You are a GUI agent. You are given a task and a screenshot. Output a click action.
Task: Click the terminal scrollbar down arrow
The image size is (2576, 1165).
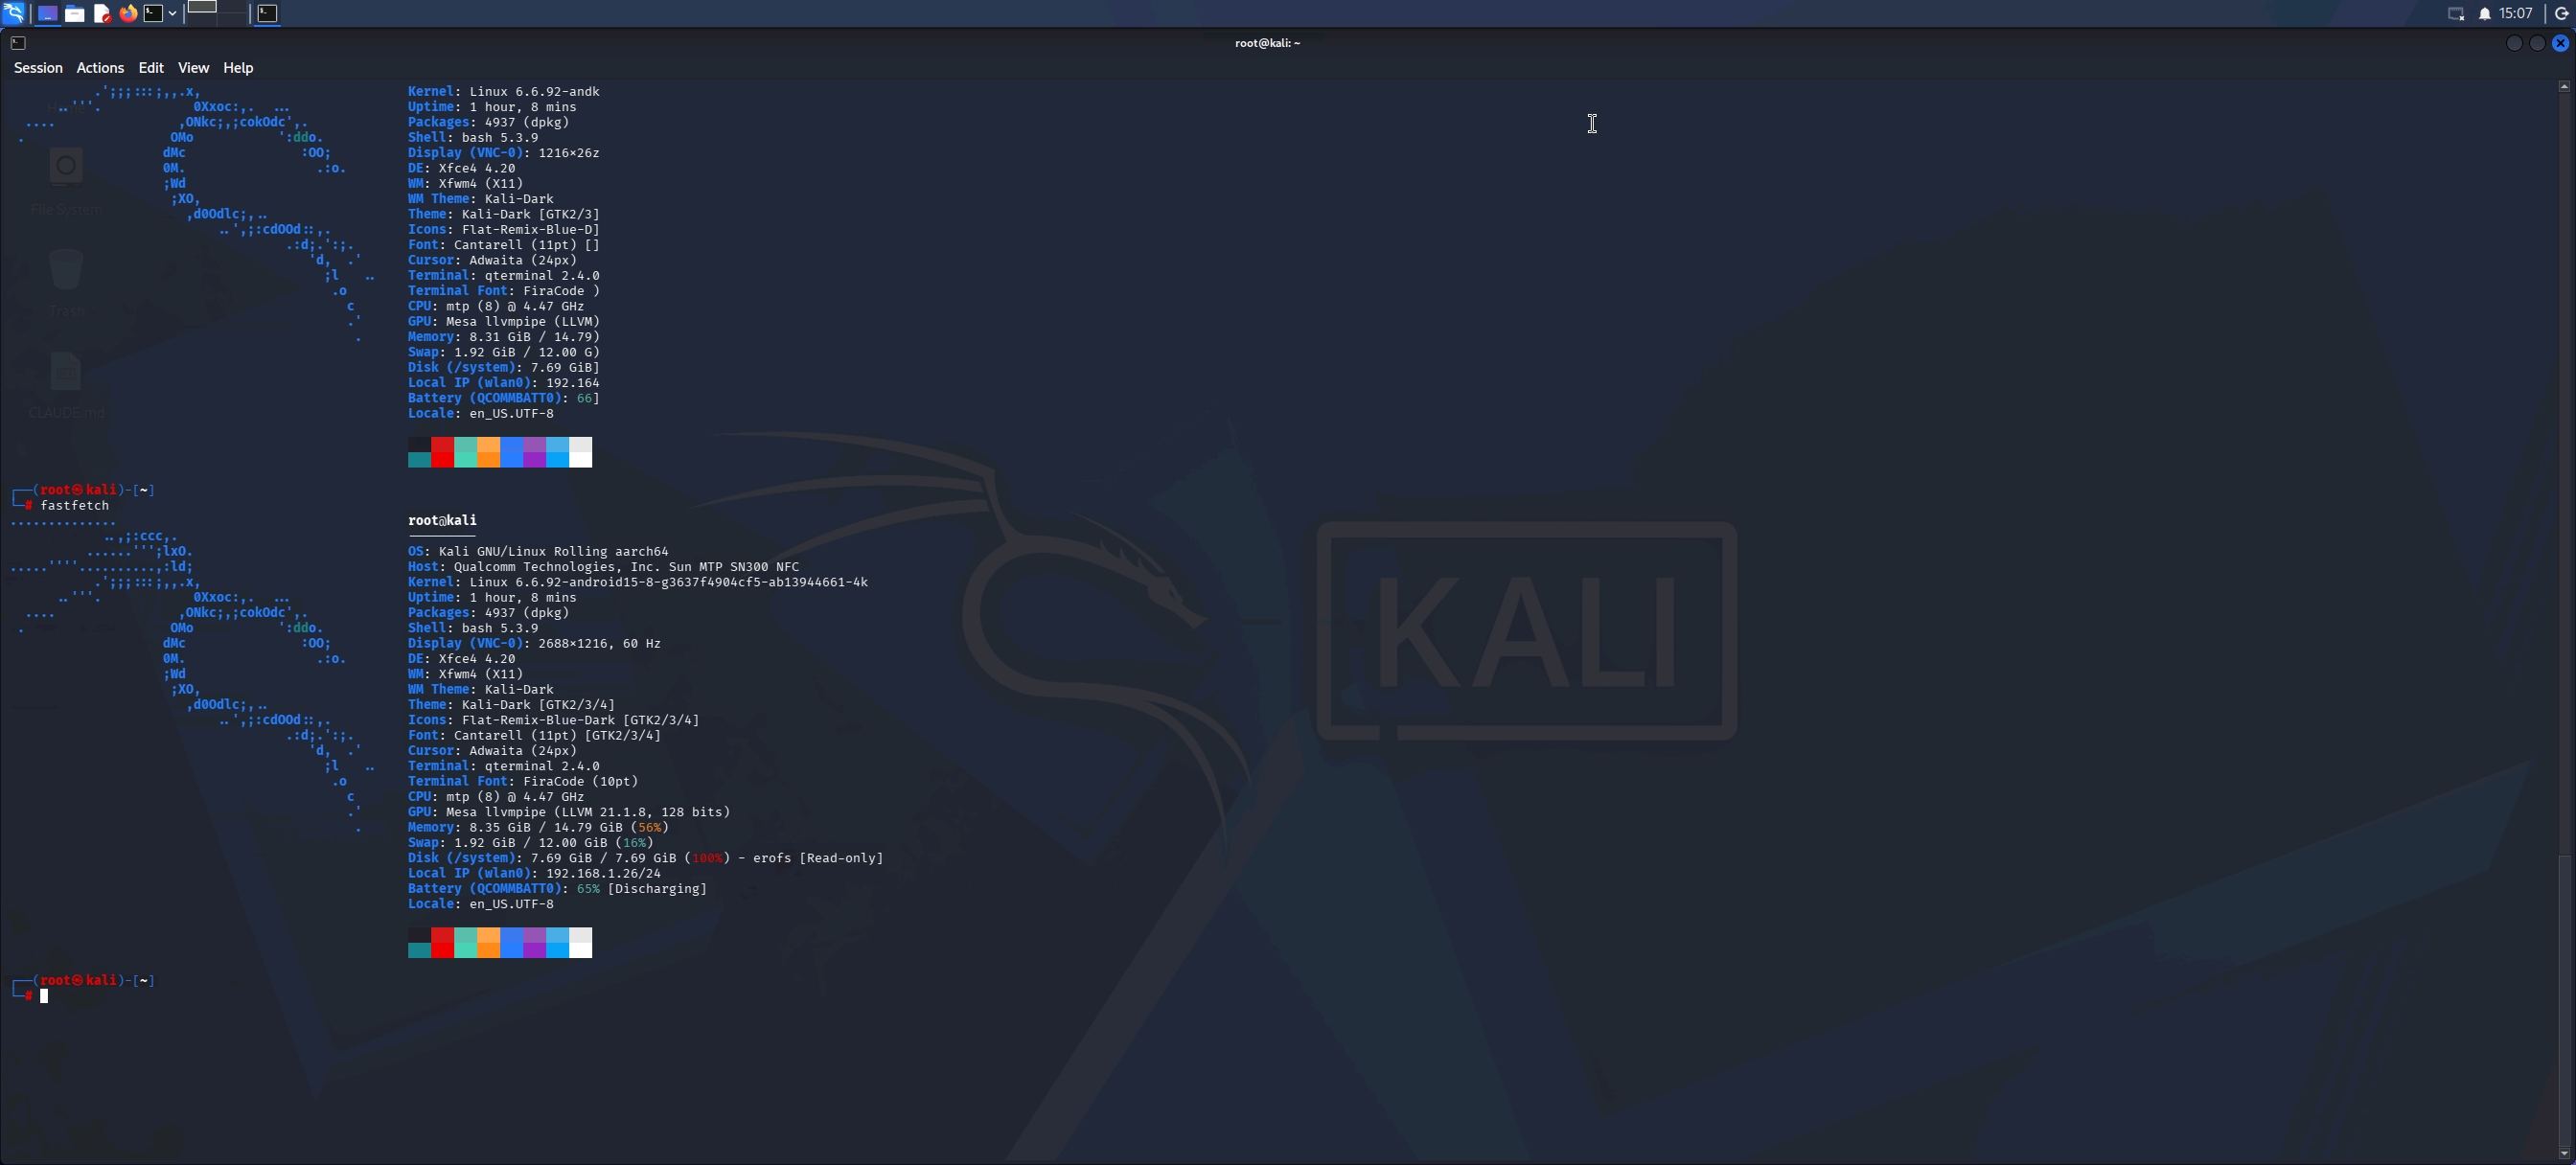(2564, 1153)
